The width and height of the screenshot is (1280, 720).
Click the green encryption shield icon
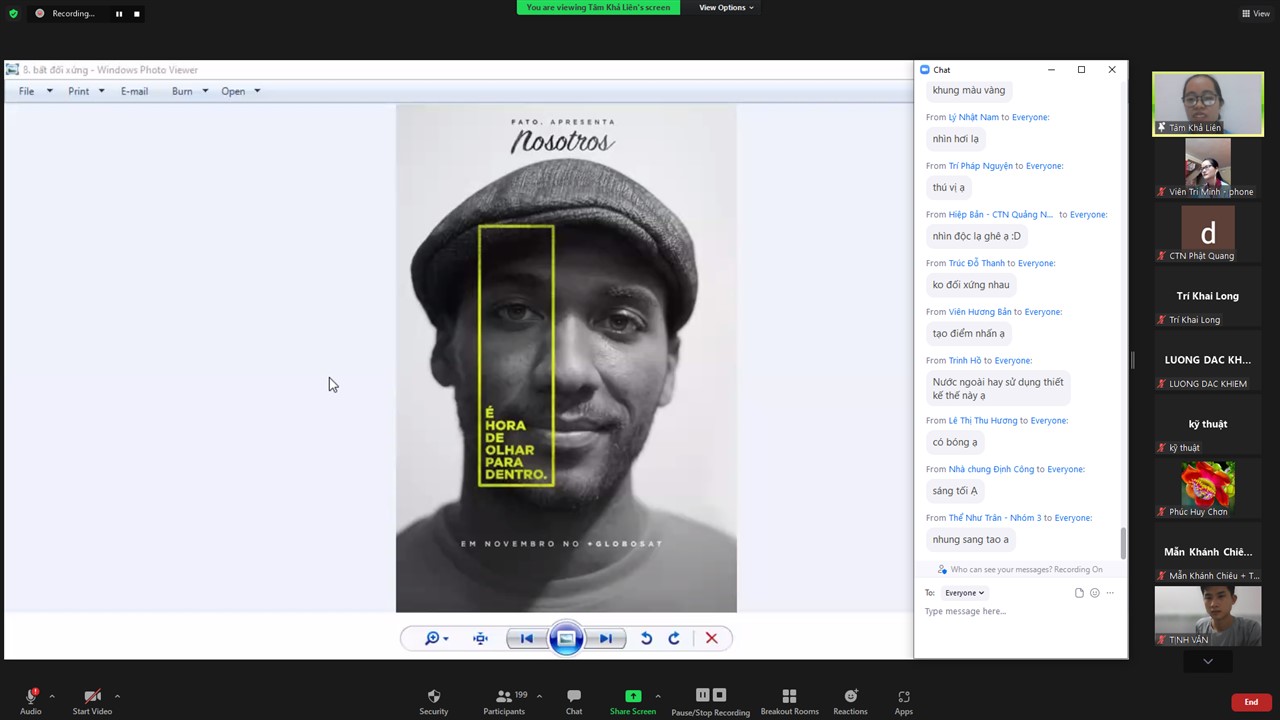(13, 14)
